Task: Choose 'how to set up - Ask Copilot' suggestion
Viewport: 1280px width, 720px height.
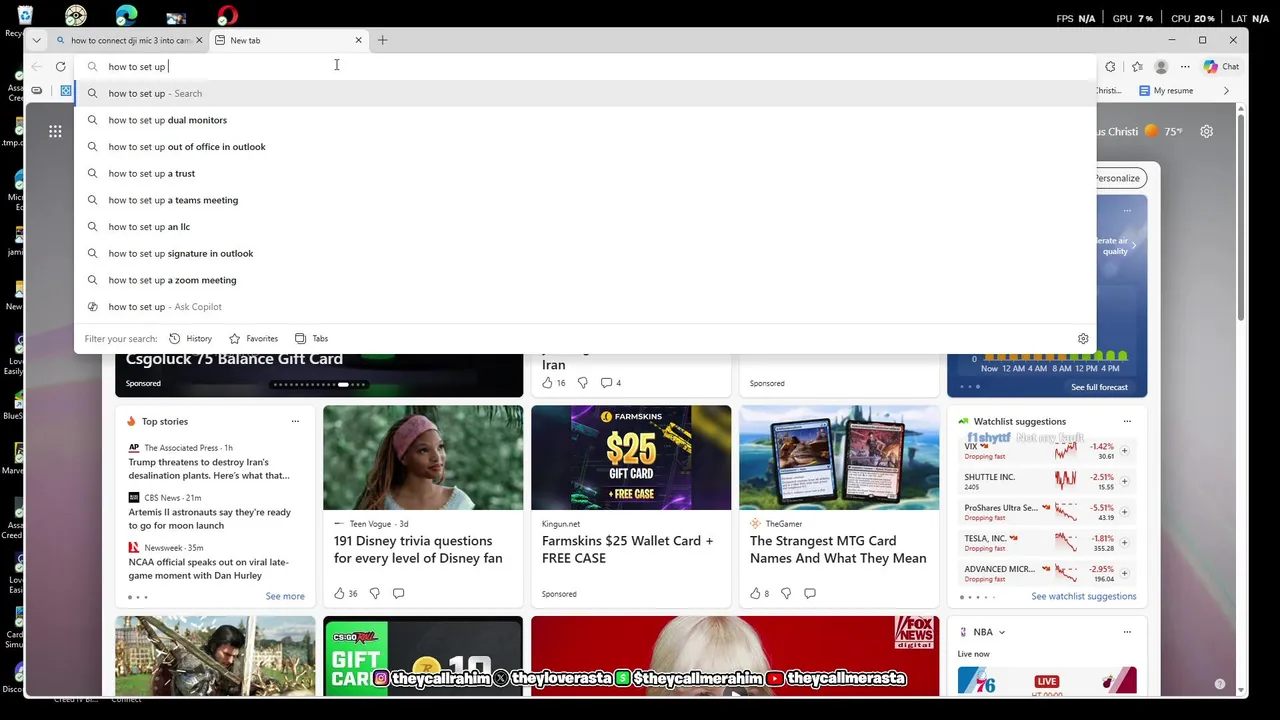Action: 585,307
